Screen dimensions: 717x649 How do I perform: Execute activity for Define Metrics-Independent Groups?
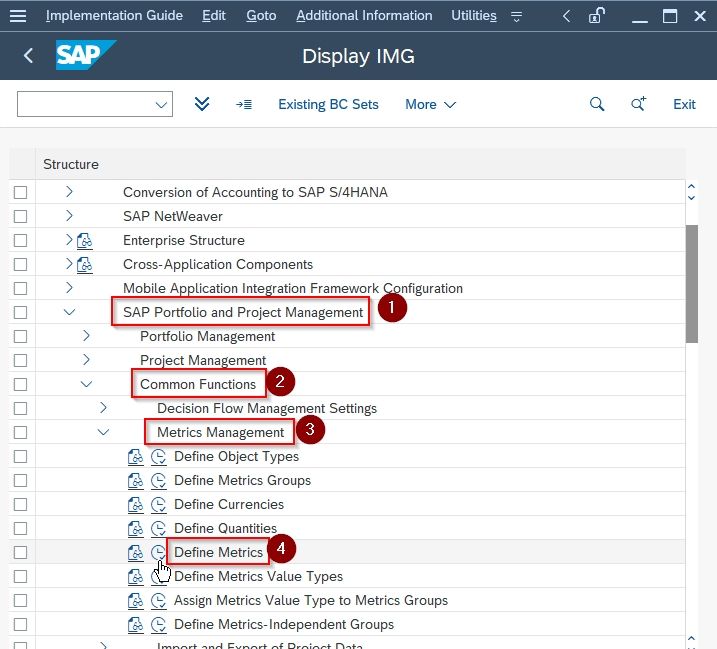click(158, 624)
